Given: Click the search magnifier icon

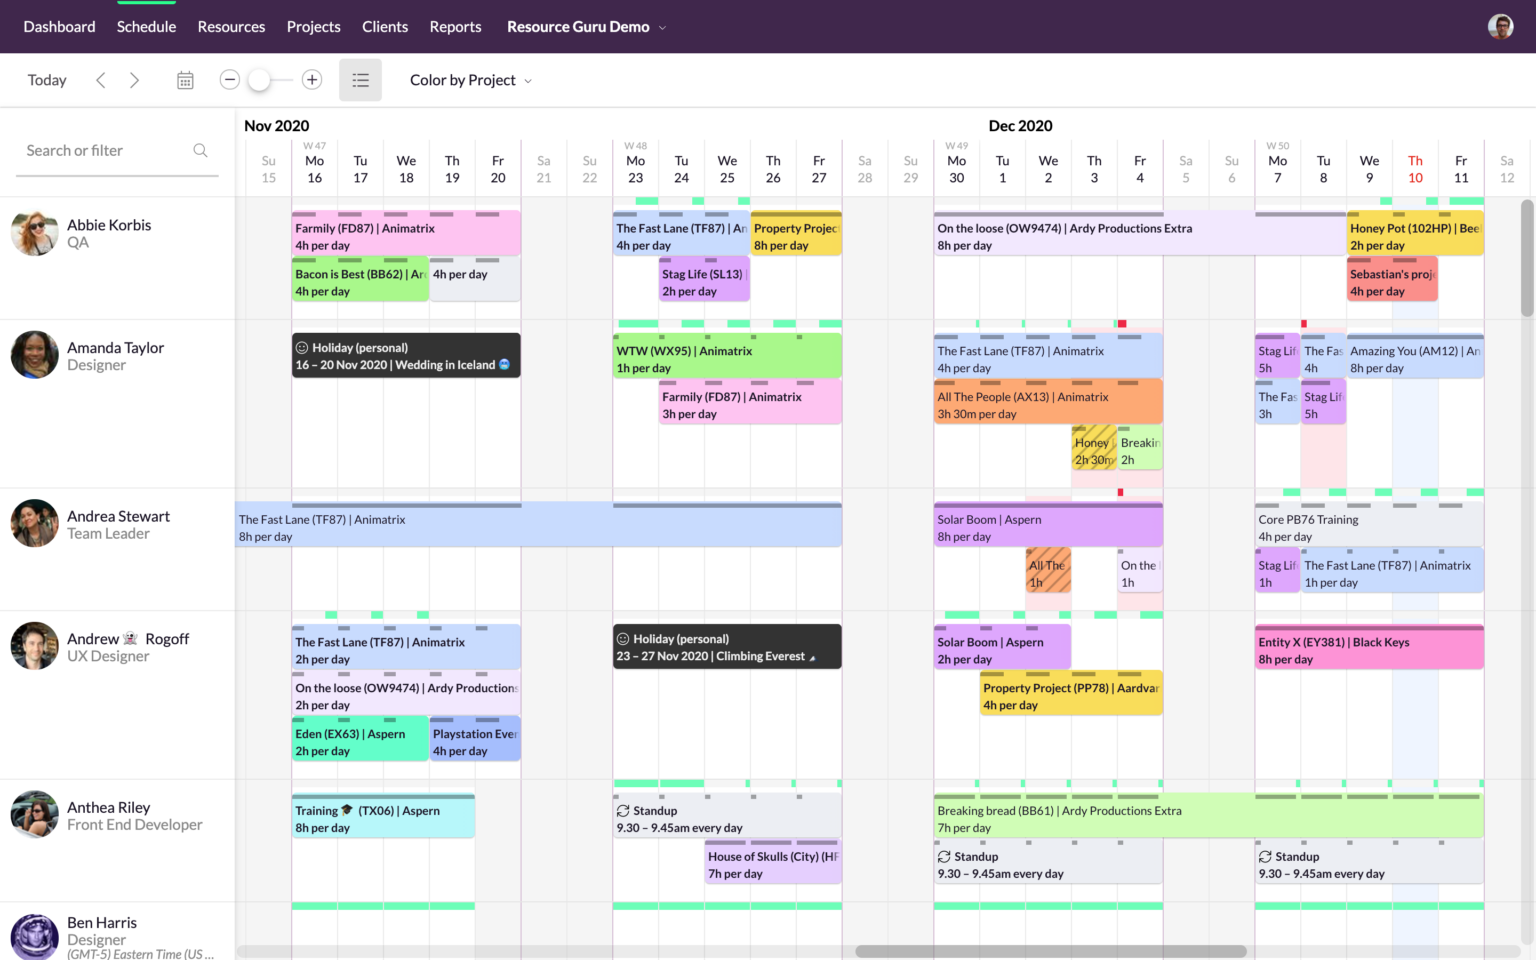Looking at the screenshot, I should point(200,150).
